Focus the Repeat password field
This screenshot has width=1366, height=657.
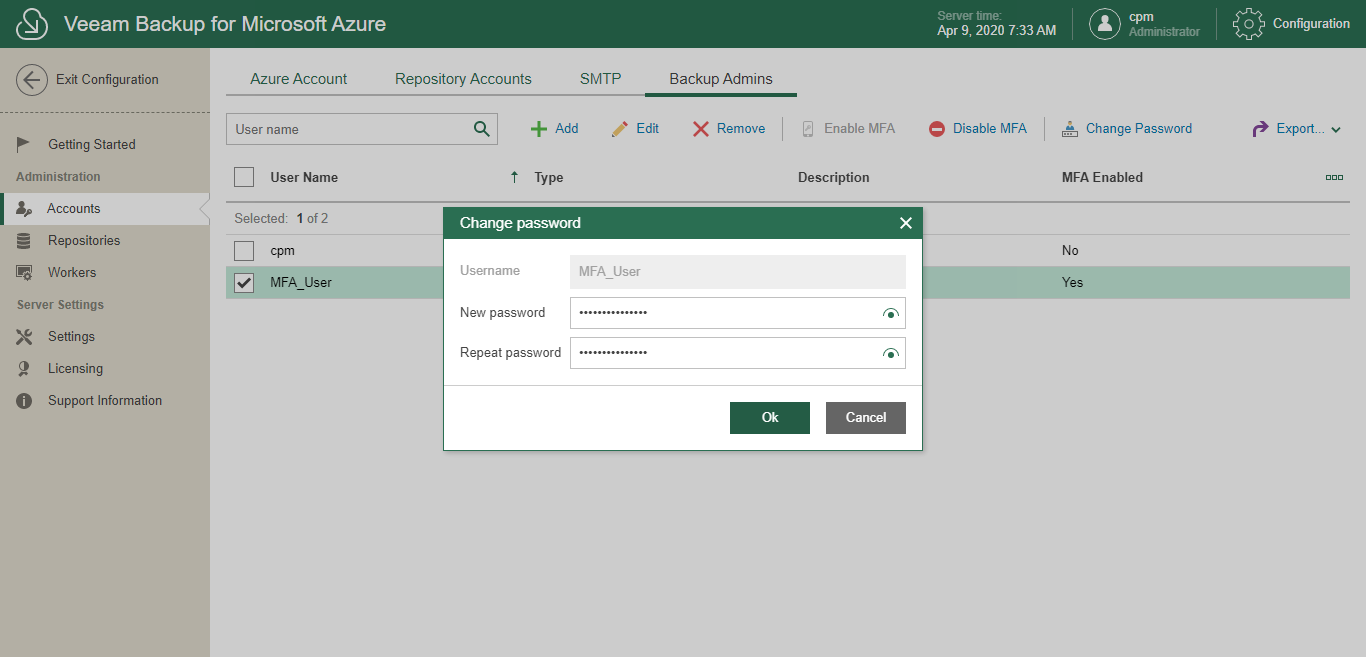(738, 353)
